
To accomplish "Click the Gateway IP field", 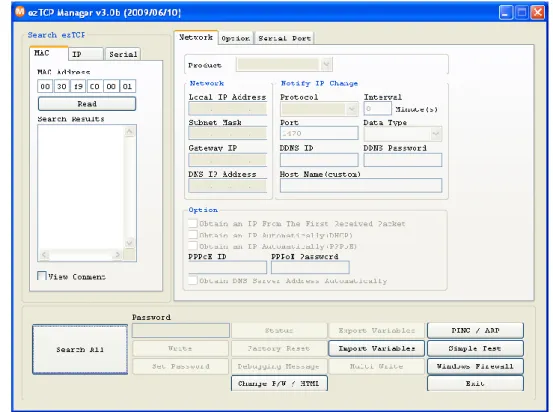I will [x=228, y=160].
